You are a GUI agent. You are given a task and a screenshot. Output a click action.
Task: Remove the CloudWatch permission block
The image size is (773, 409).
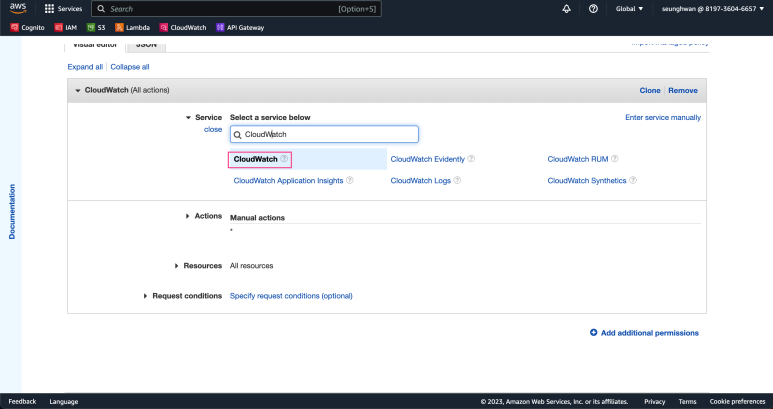click(683, 91)
